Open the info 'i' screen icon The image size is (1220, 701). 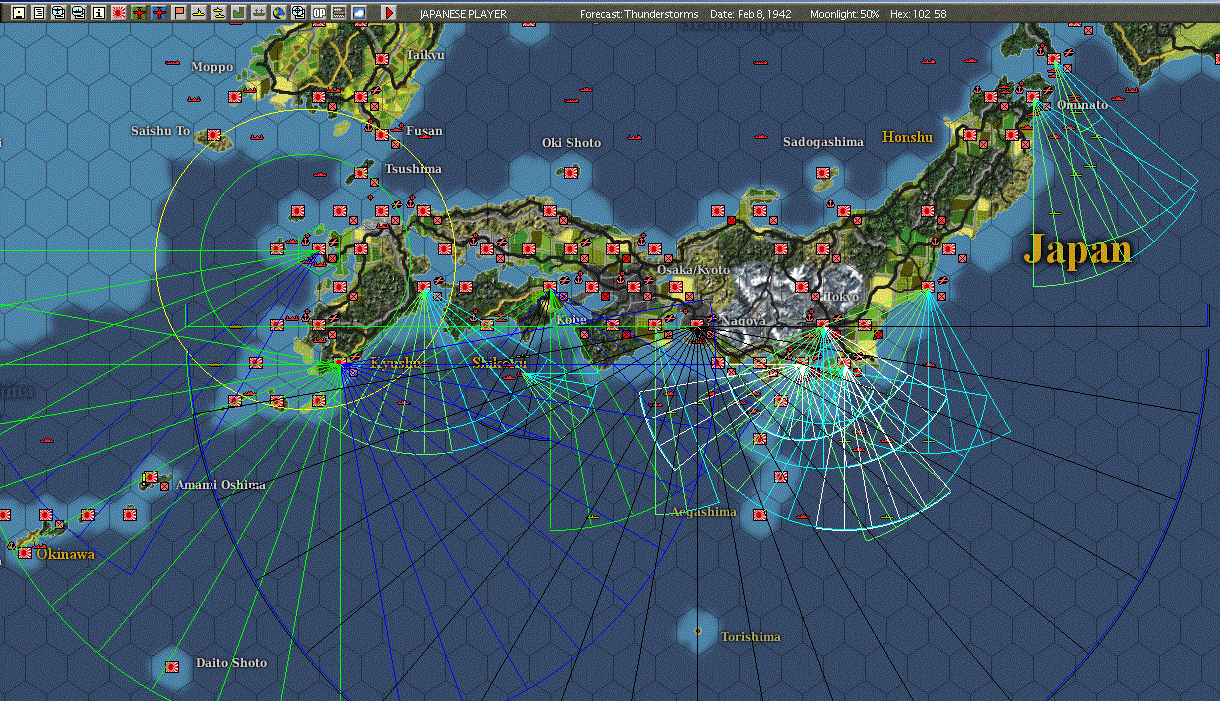98,13
